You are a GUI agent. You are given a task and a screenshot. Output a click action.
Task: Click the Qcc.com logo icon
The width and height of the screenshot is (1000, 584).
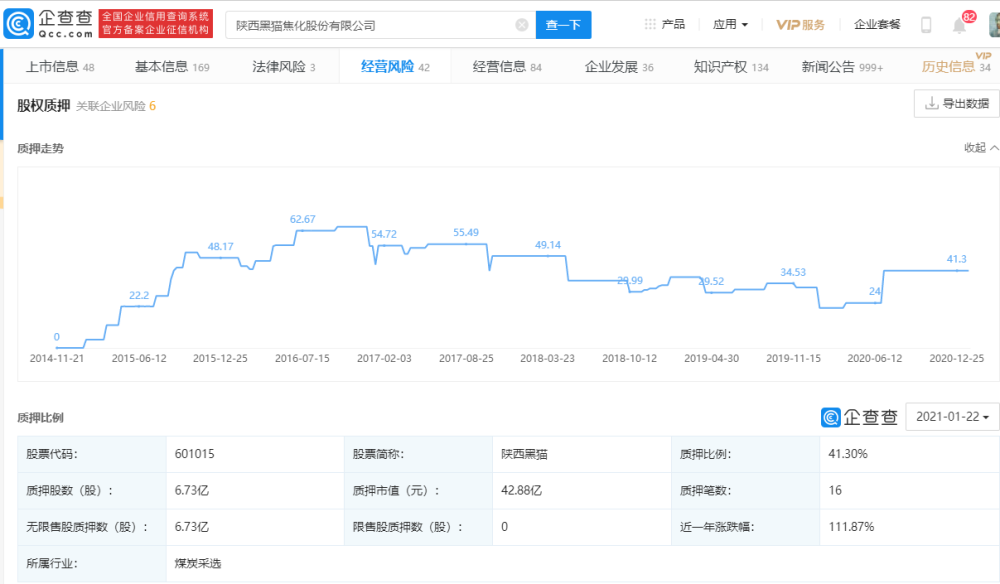[x=18, y=24]
